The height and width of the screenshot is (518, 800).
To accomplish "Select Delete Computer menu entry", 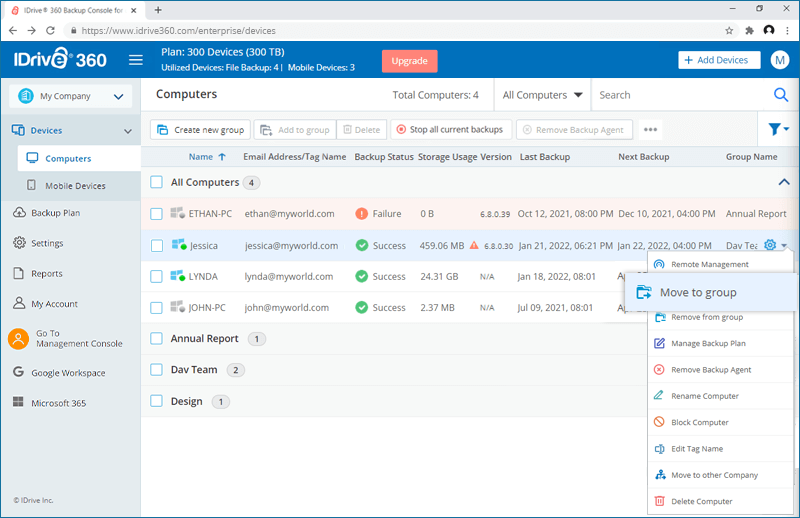I will 720,501.
